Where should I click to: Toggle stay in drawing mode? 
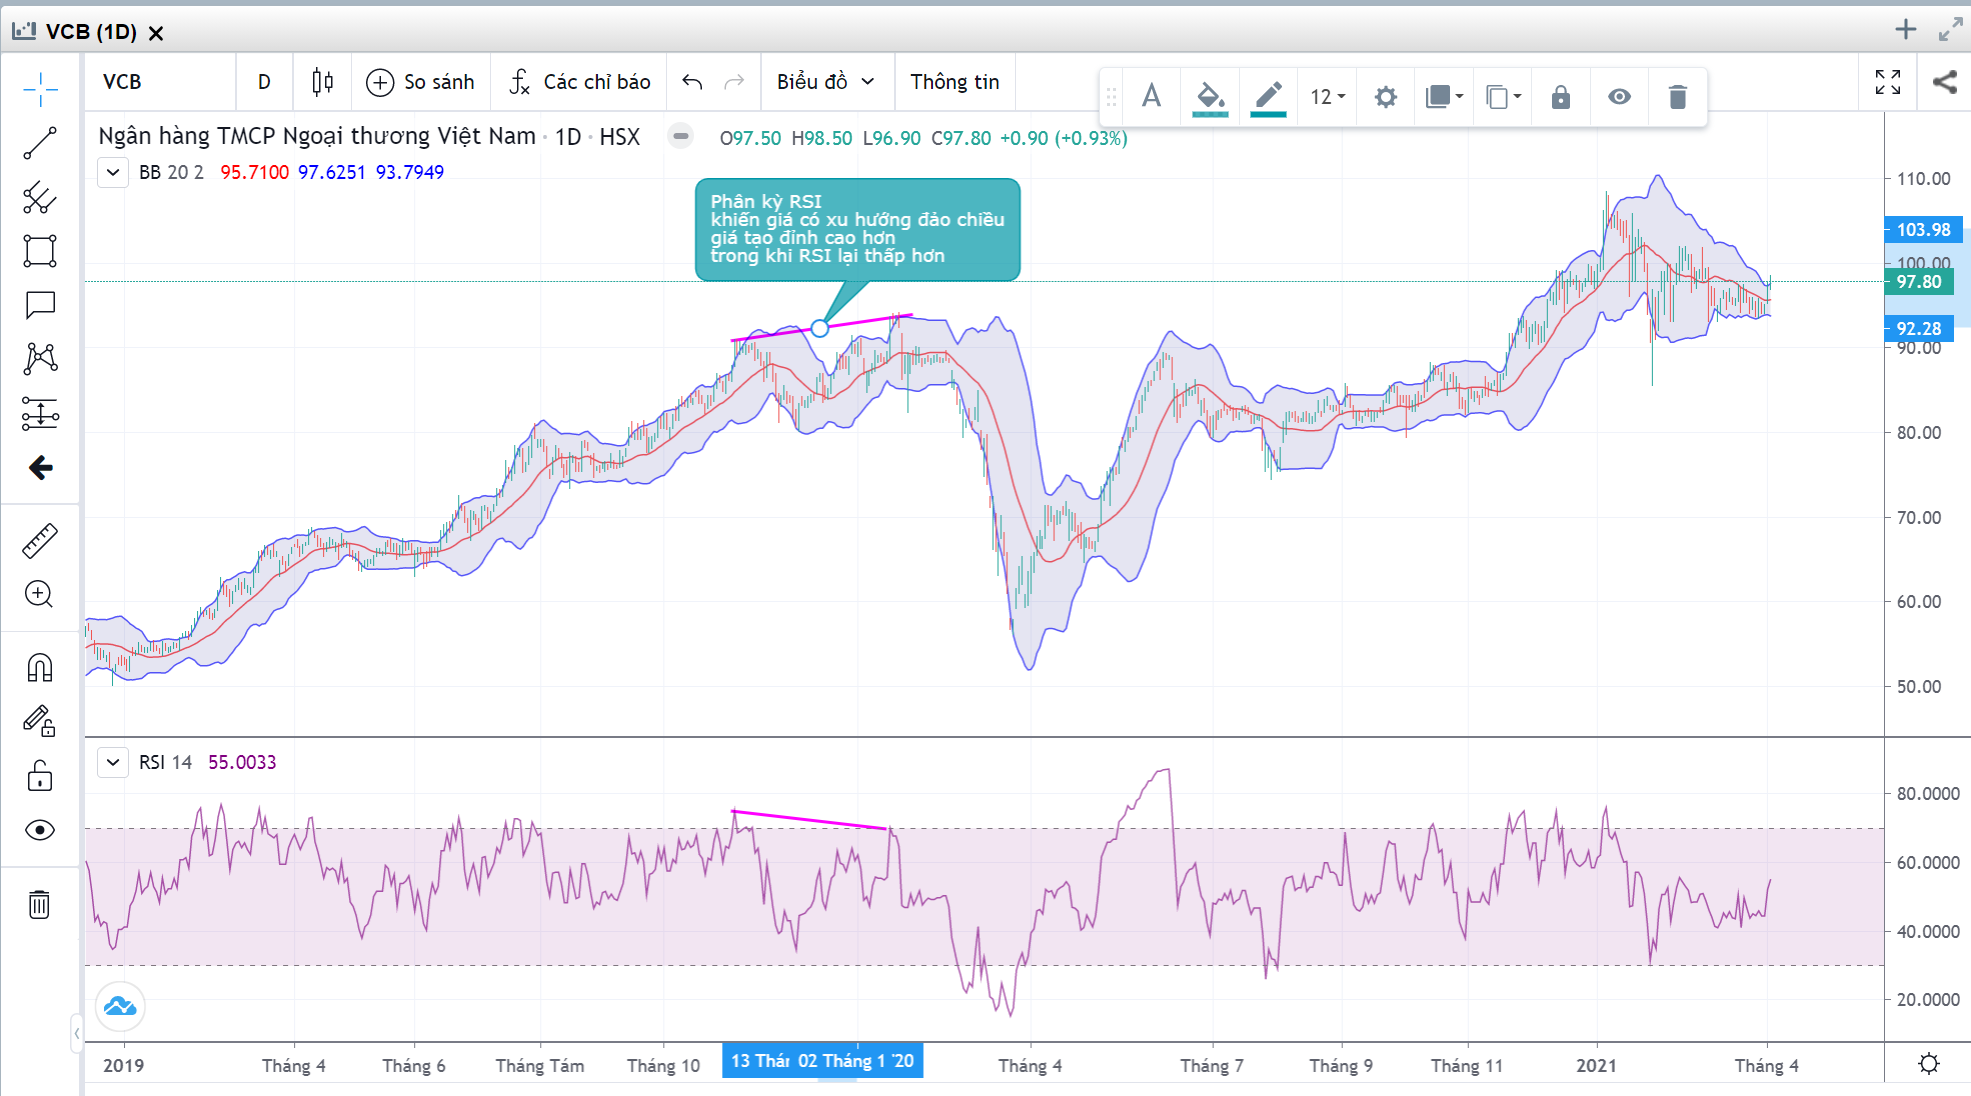click(x=40, y=721)
